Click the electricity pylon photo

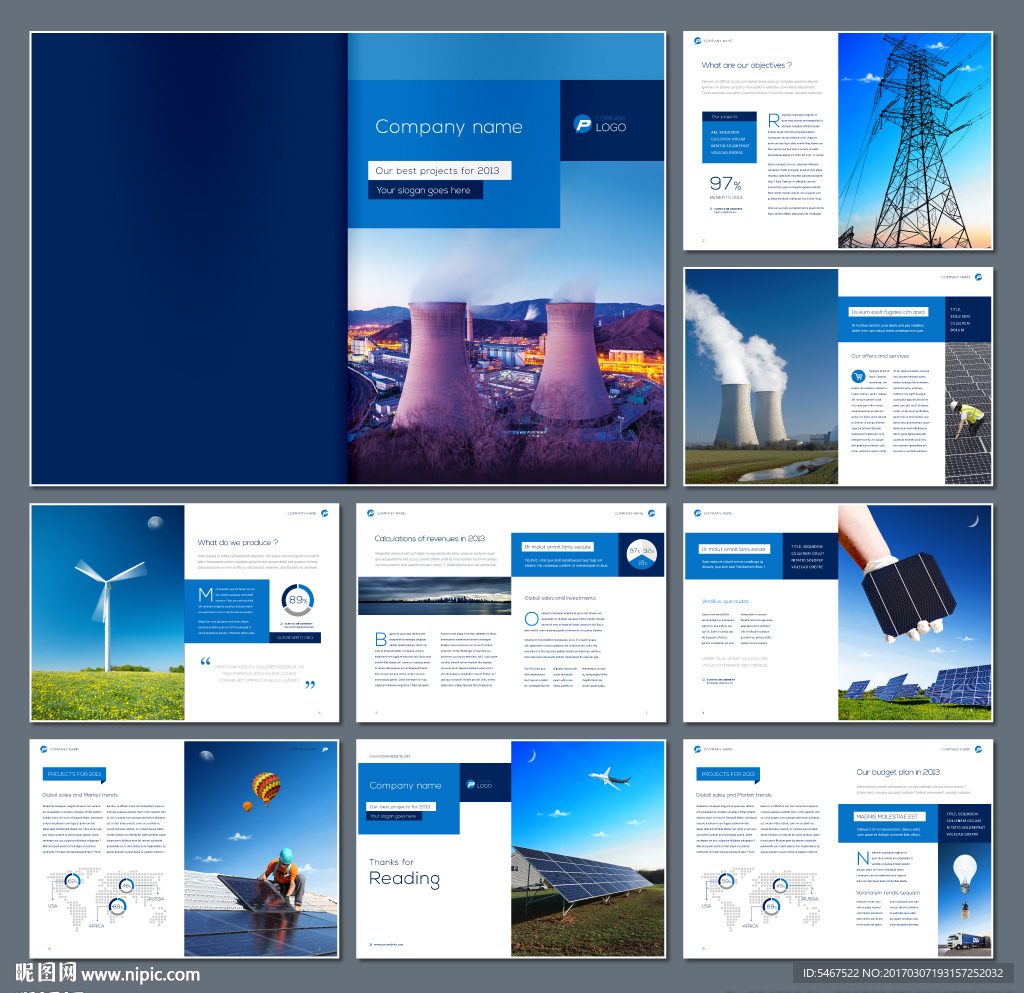pos(914,140)
